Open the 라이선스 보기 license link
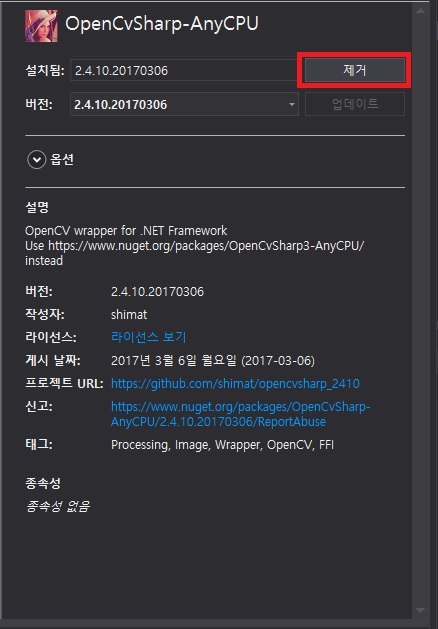 (x=149, y=337)
